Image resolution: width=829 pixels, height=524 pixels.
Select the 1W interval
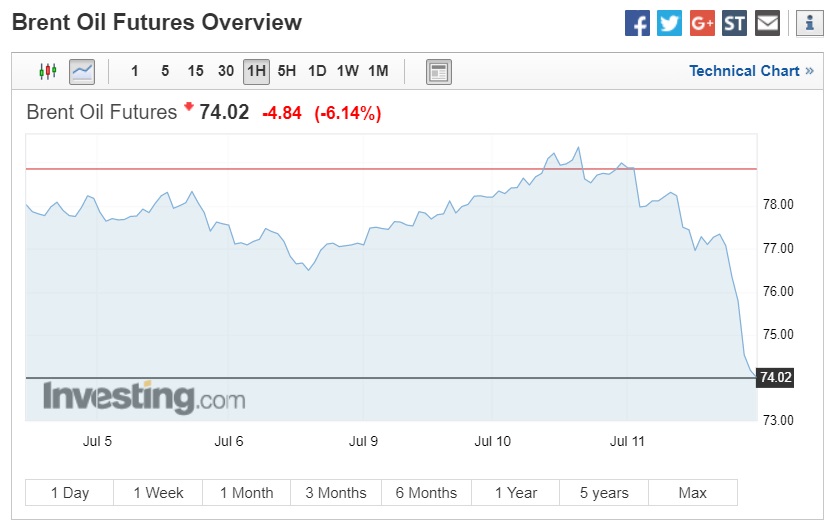tap(347, 71)
